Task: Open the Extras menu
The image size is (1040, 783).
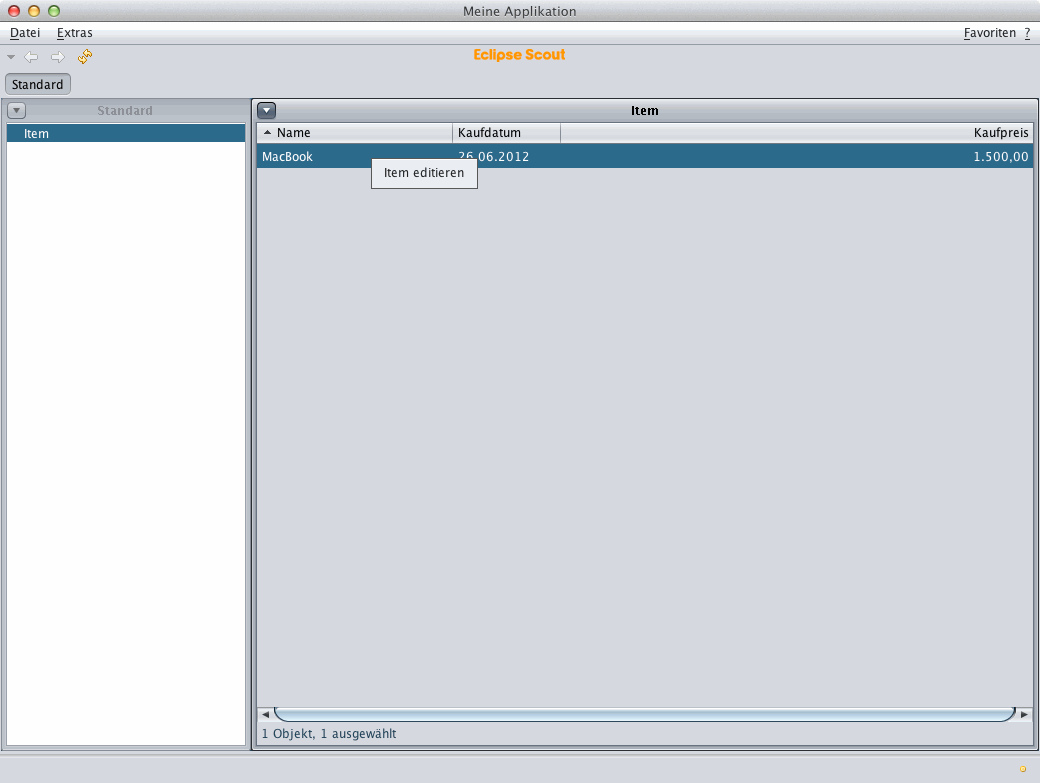Action: tap(75, 33)
